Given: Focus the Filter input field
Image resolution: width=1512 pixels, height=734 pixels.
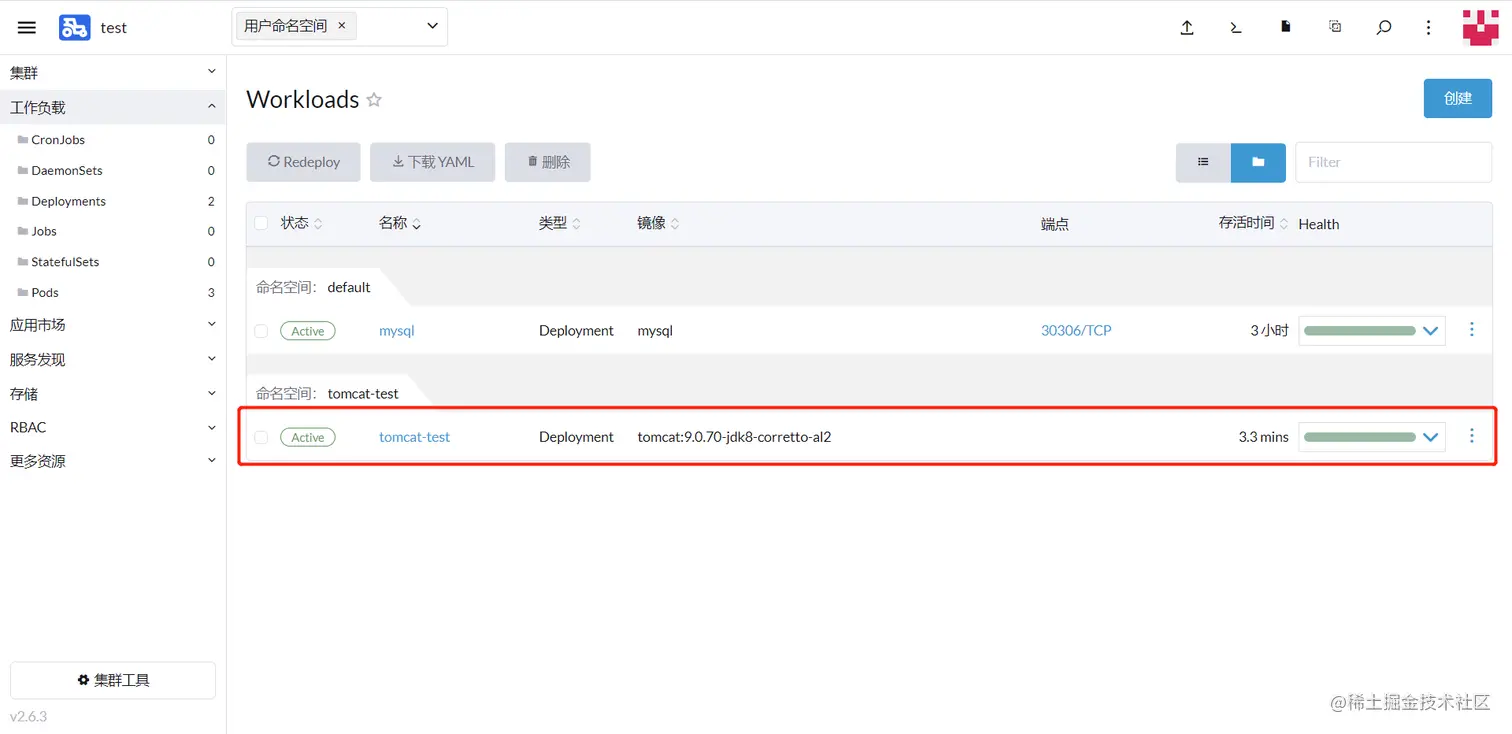Looking at the screenshot, I should coord(1393,162).
